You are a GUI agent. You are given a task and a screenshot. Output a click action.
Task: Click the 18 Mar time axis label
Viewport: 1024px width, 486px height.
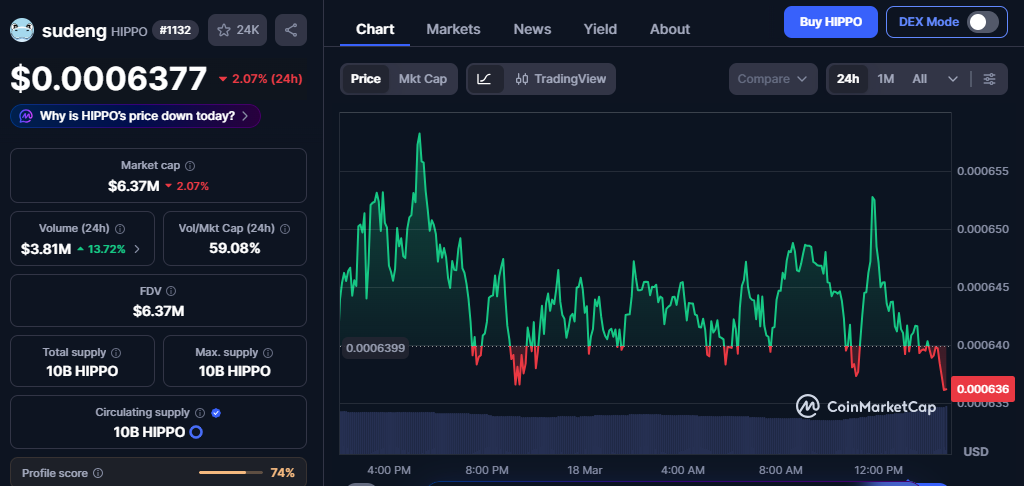[x=583, y=470]
